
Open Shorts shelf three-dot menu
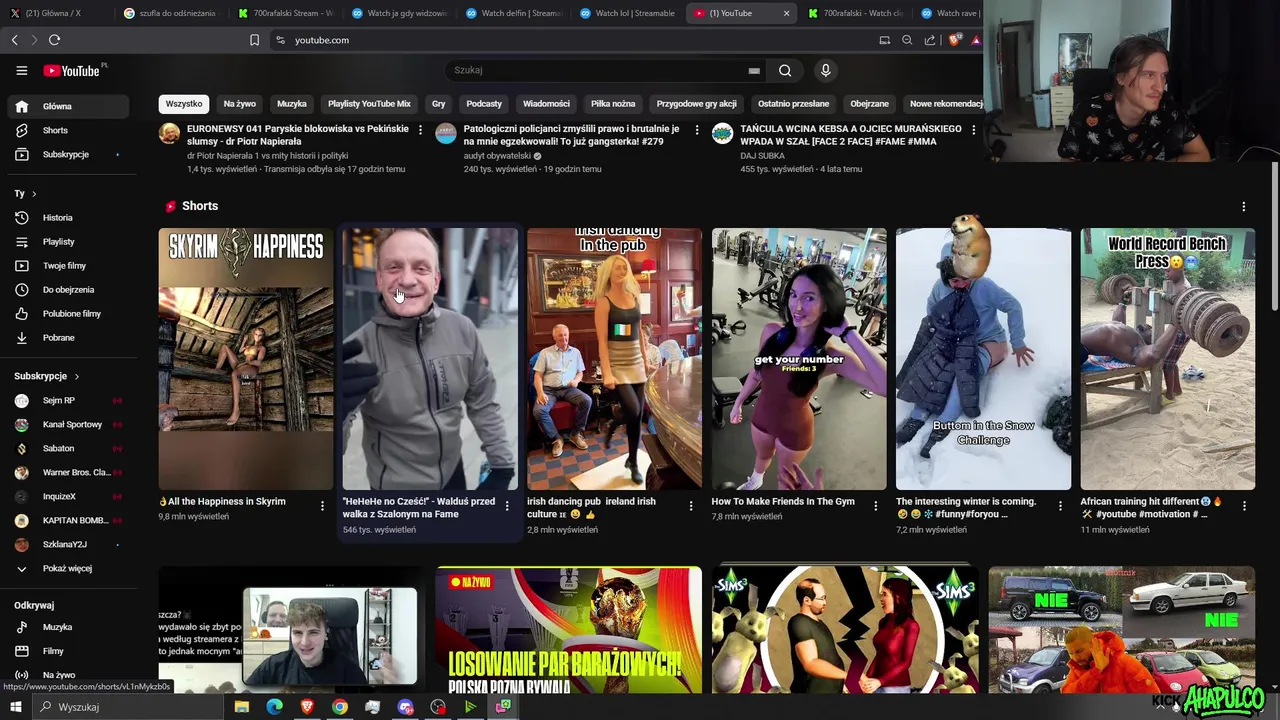click(x=1244, y=206)
